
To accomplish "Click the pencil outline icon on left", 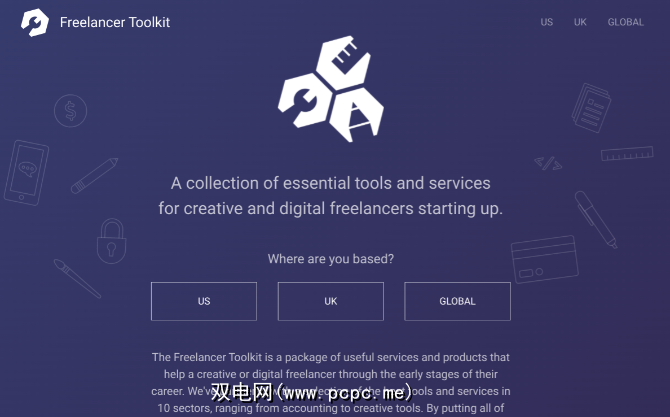I will click(x=94, y=176).
